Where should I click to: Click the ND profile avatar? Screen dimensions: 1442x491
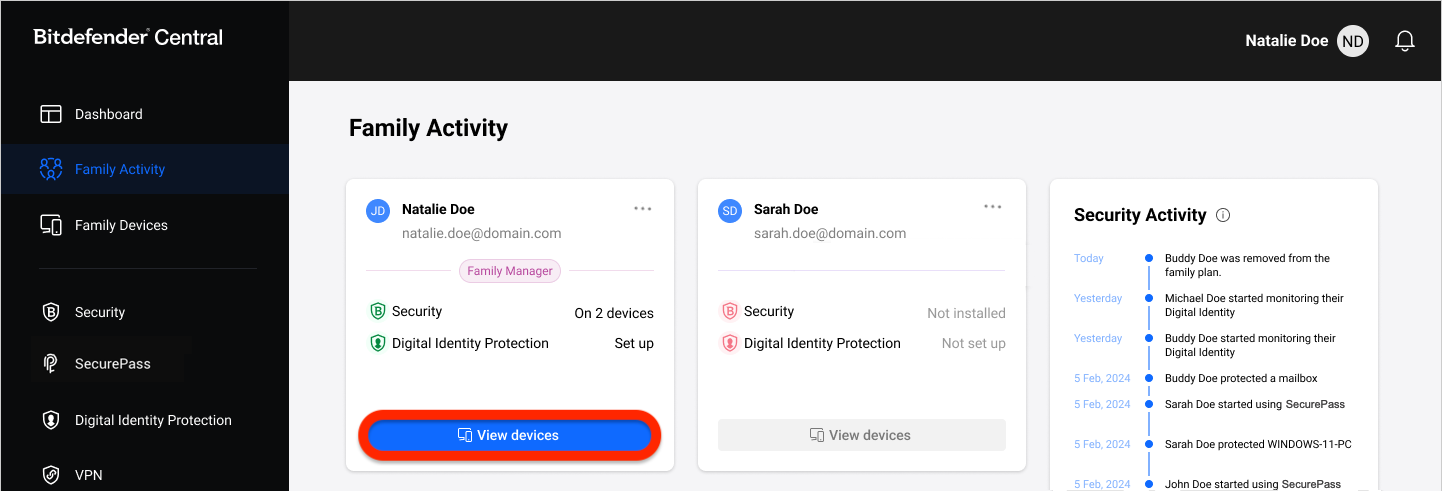point(1353,41)
